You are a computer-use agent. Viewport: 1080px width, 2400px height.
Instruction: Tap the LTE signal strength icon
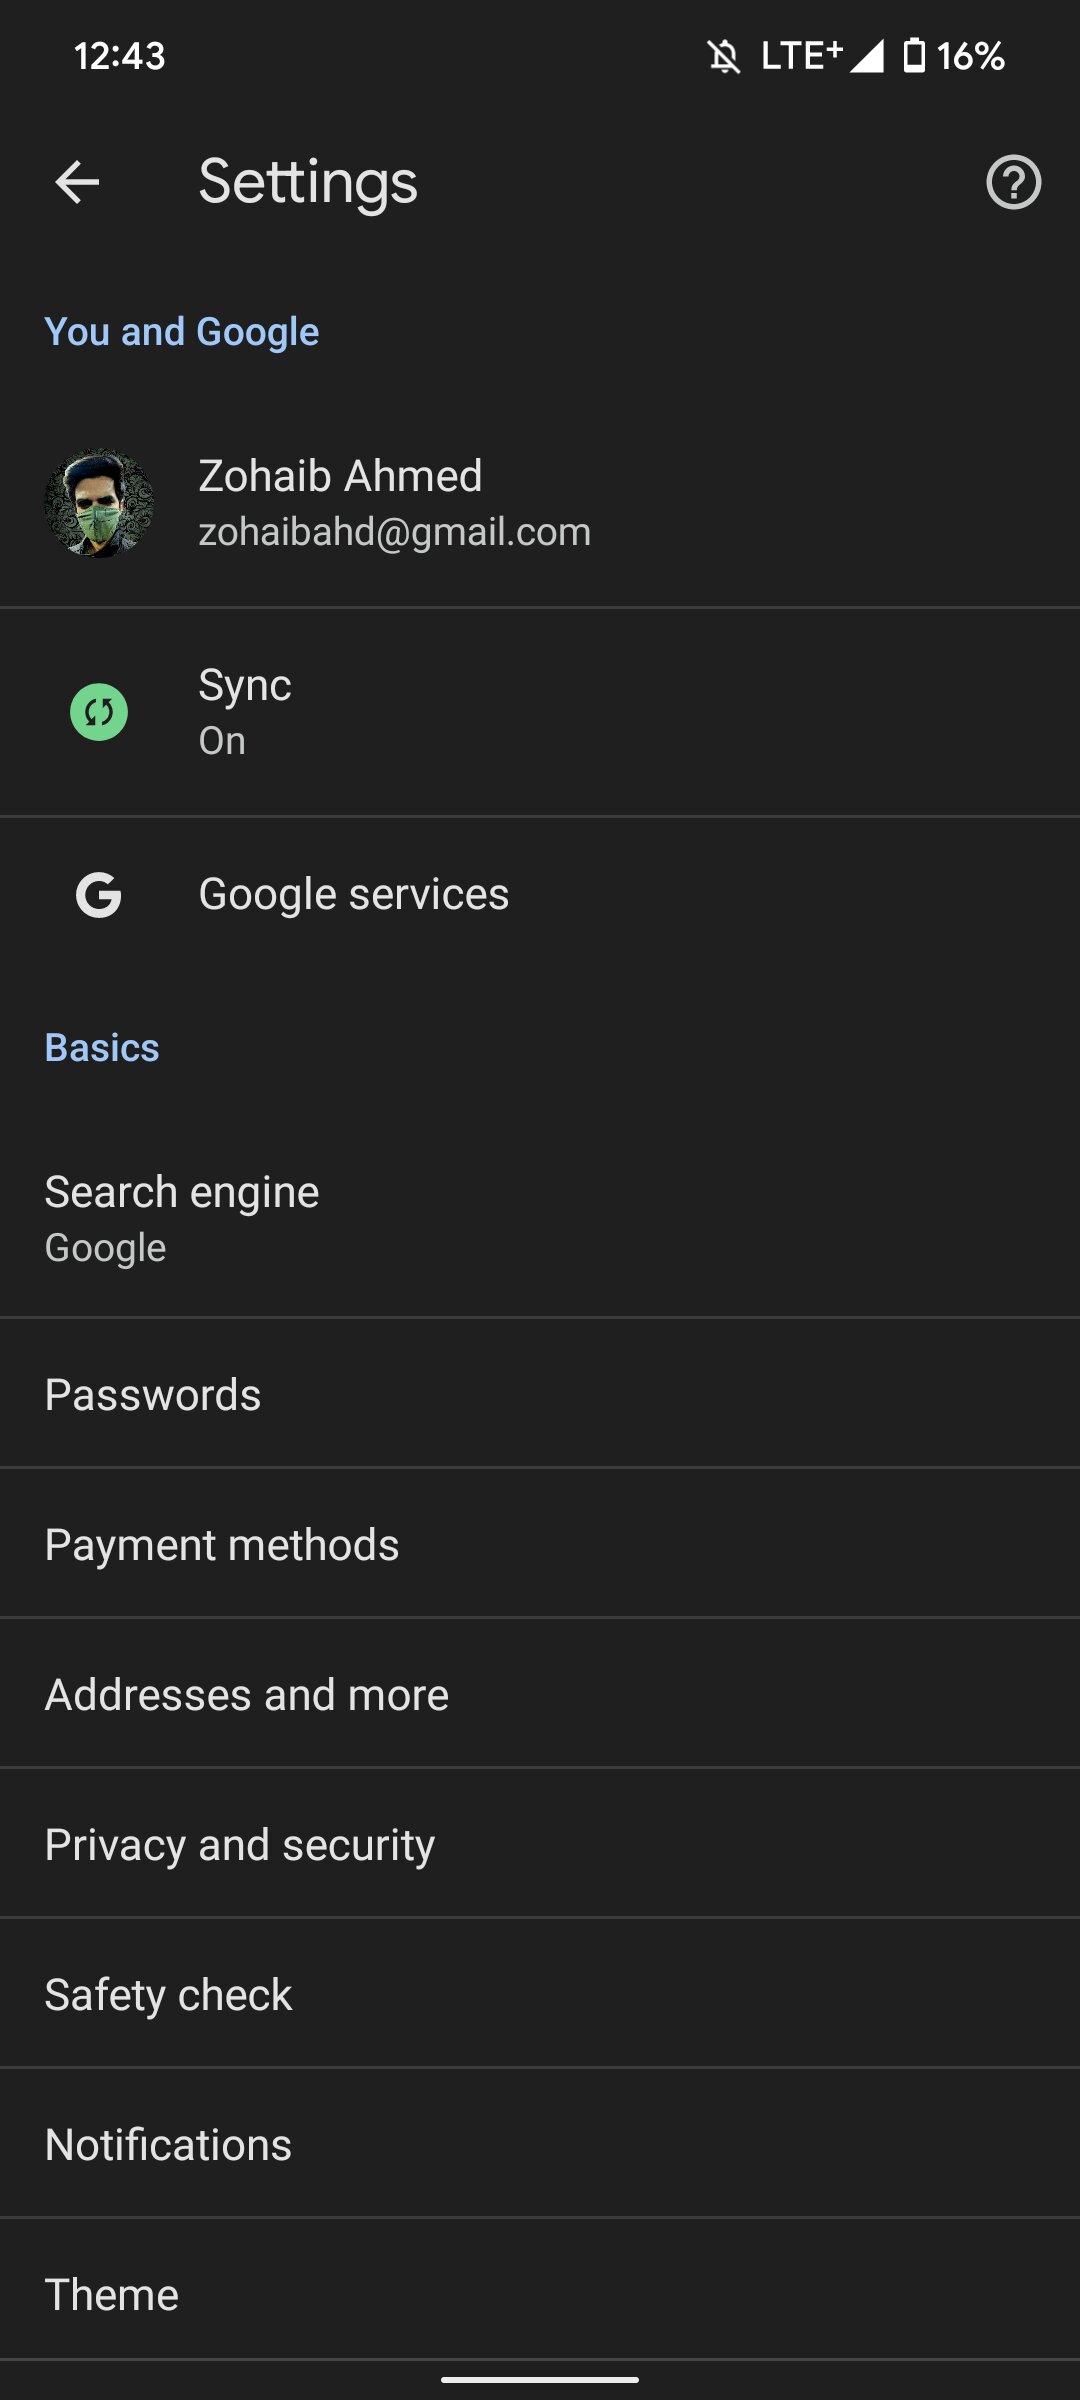point(866,56)
